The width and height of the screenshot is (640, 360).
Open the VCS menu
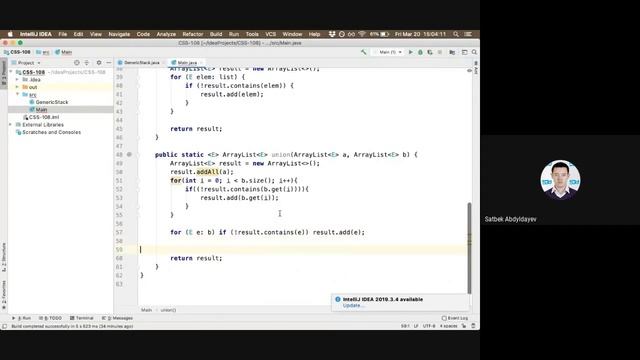271,34
